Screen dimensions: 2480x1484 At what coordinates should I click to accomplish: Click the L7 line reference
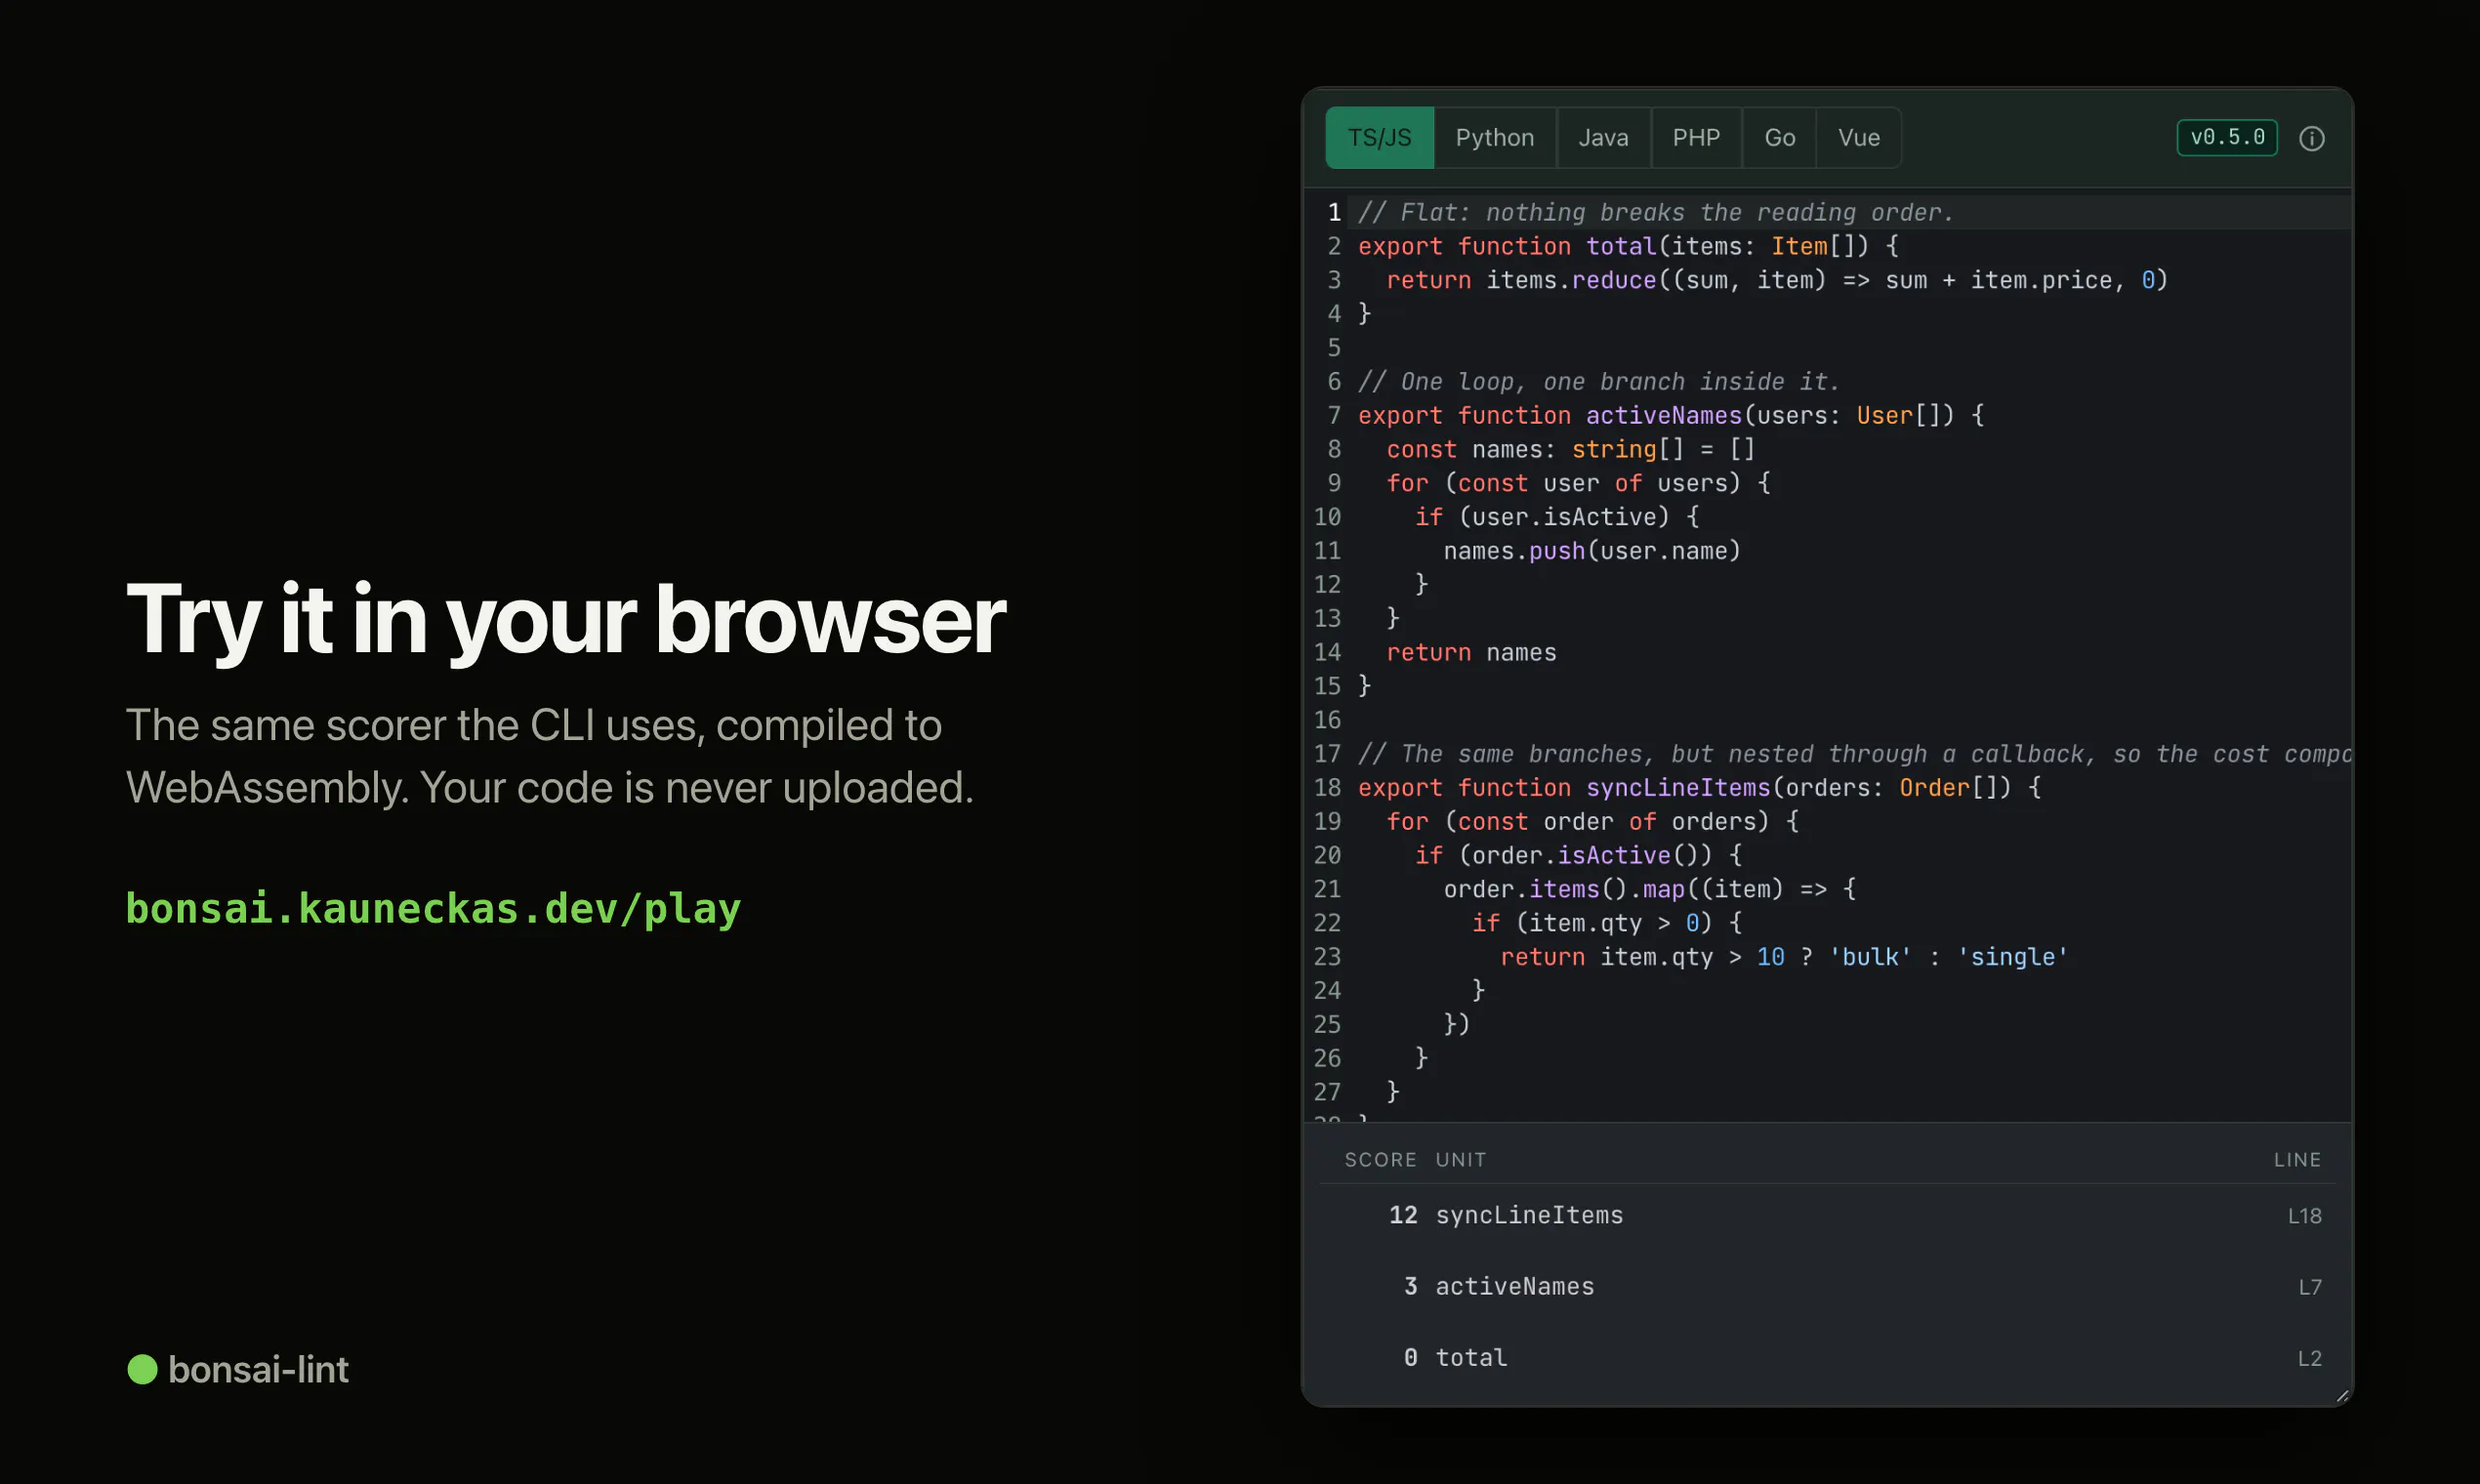[2309, 1286]
